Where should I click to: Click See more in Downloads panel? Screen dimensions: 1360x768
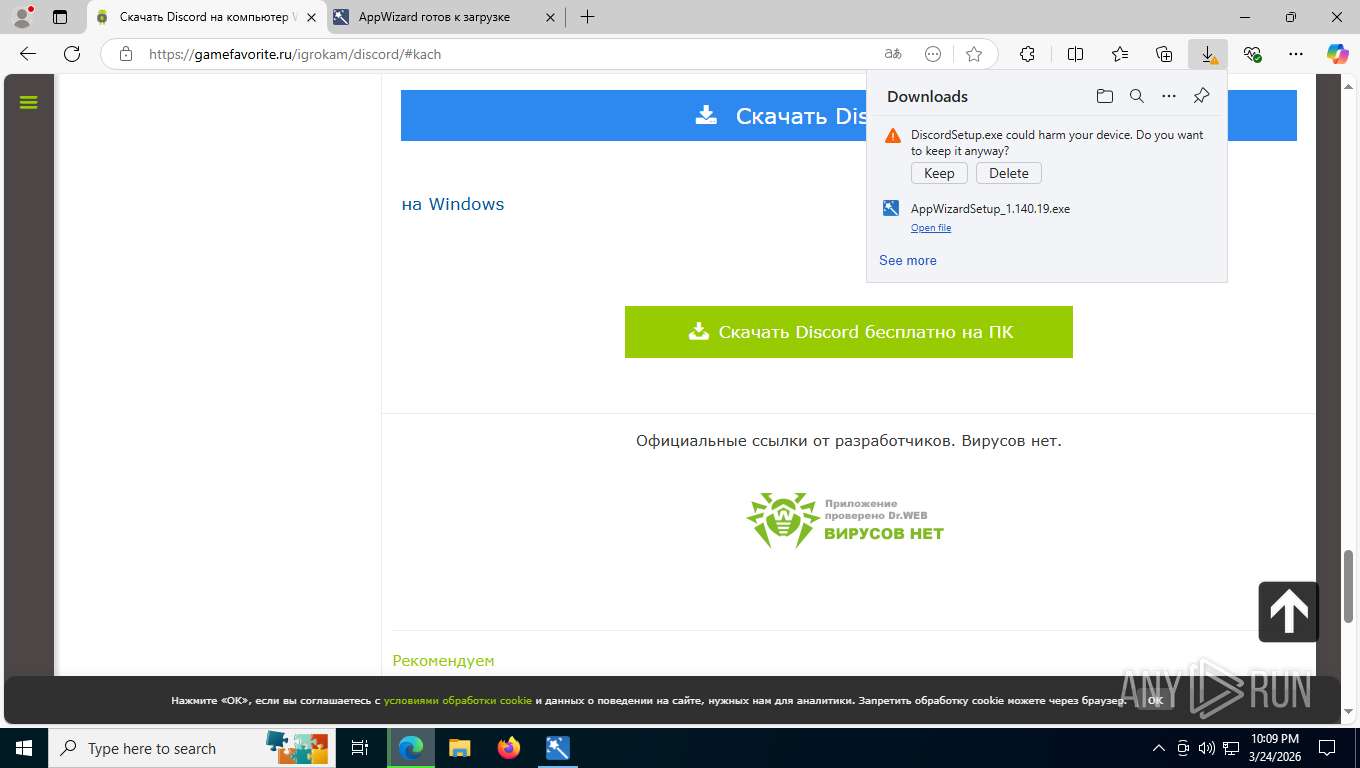tap(908, 260)
